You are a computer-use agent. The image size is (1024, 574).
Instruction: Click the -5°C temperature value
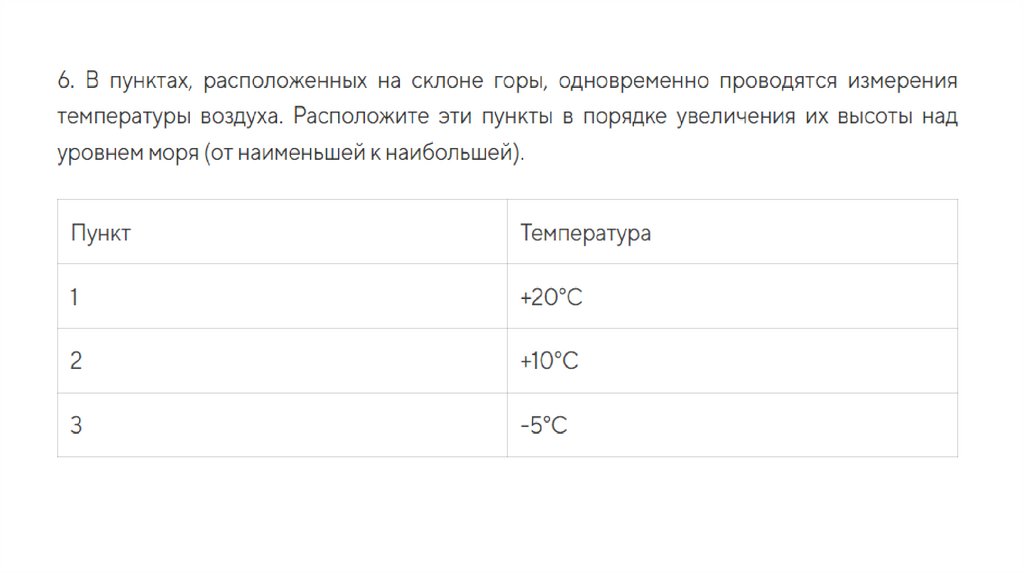pos(544,425)
